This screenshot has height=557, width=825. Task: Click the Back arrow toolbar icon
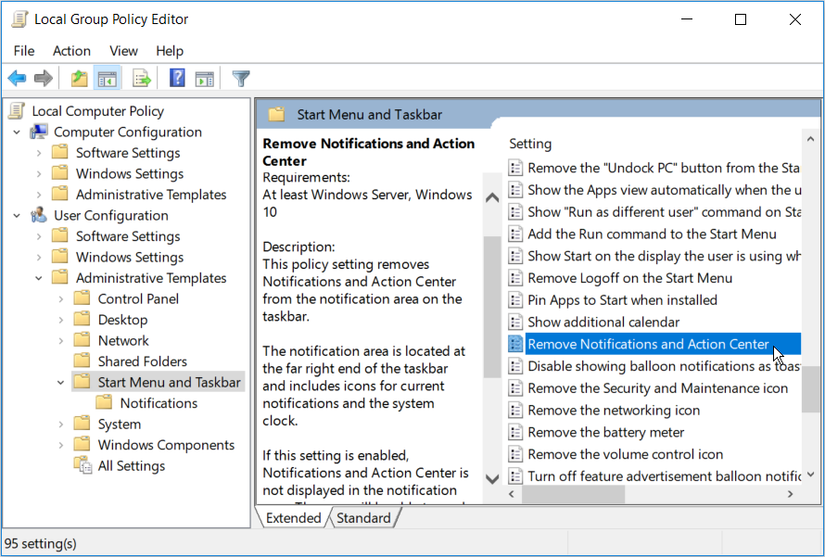click(17, 79)
